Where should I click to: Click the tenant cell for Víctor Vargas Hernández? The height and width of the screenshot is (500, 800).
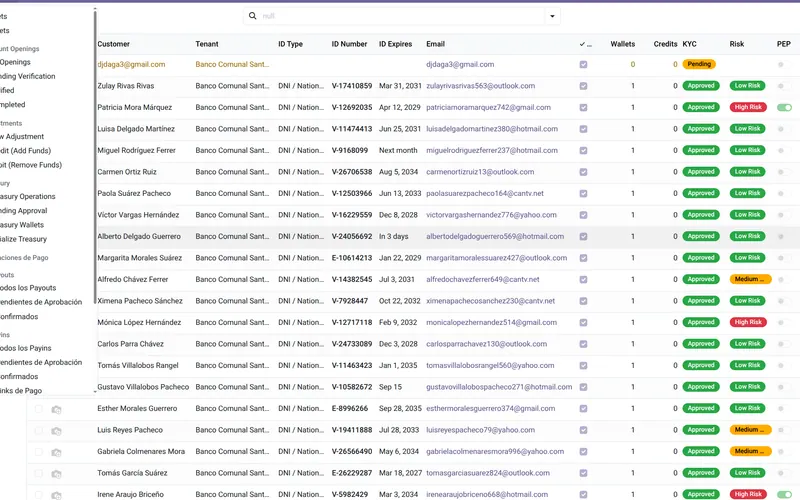coord(232,215)
